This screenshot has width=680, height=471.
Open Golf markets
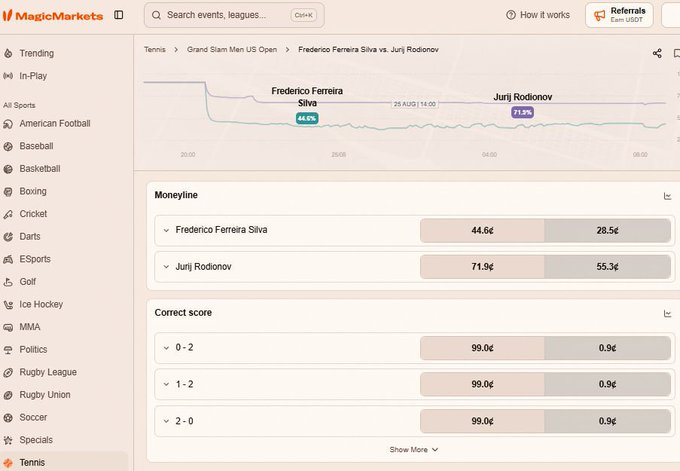click(28, 281)
